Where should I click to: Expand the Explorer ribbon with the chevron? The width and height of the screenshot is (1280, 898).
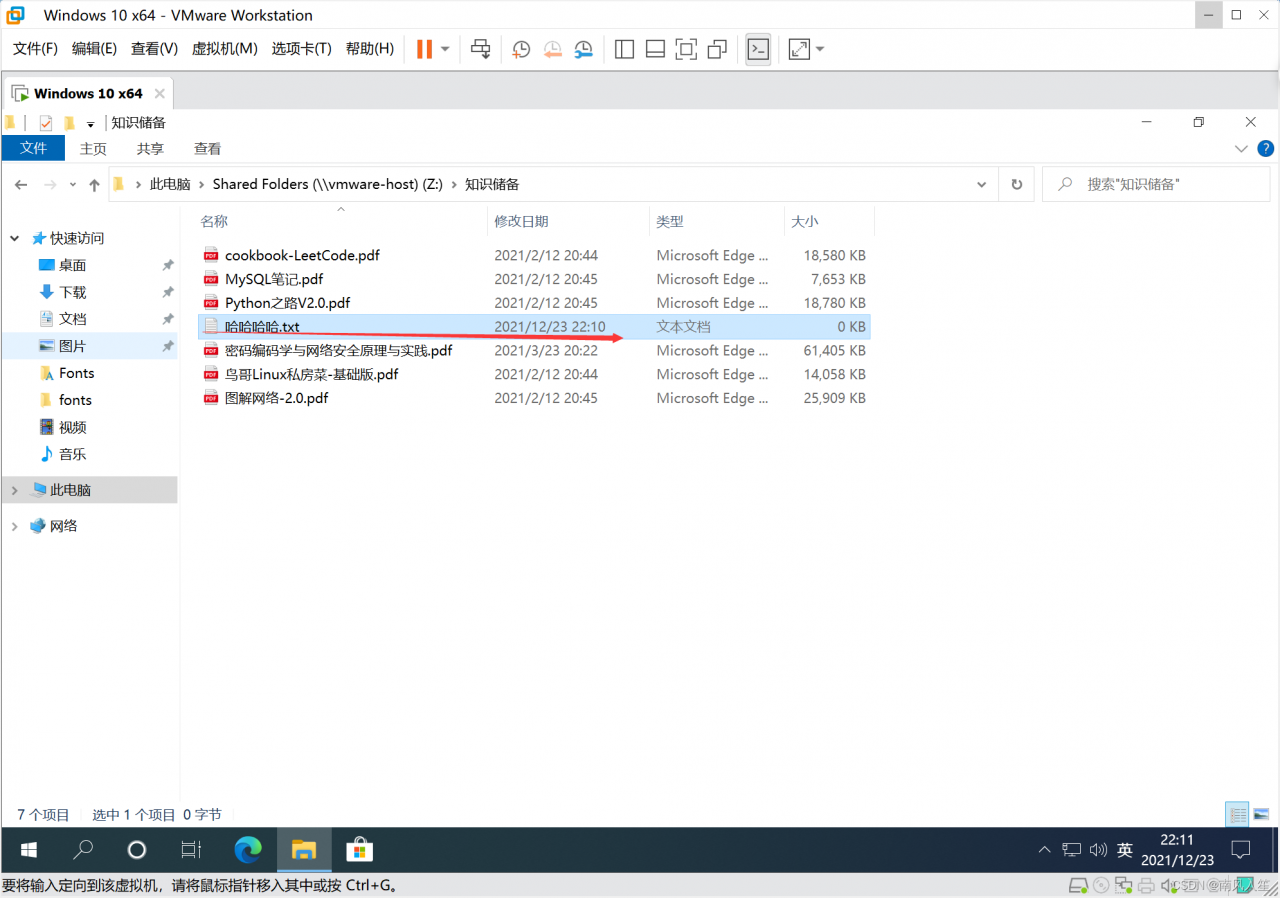pos(1241,148)
